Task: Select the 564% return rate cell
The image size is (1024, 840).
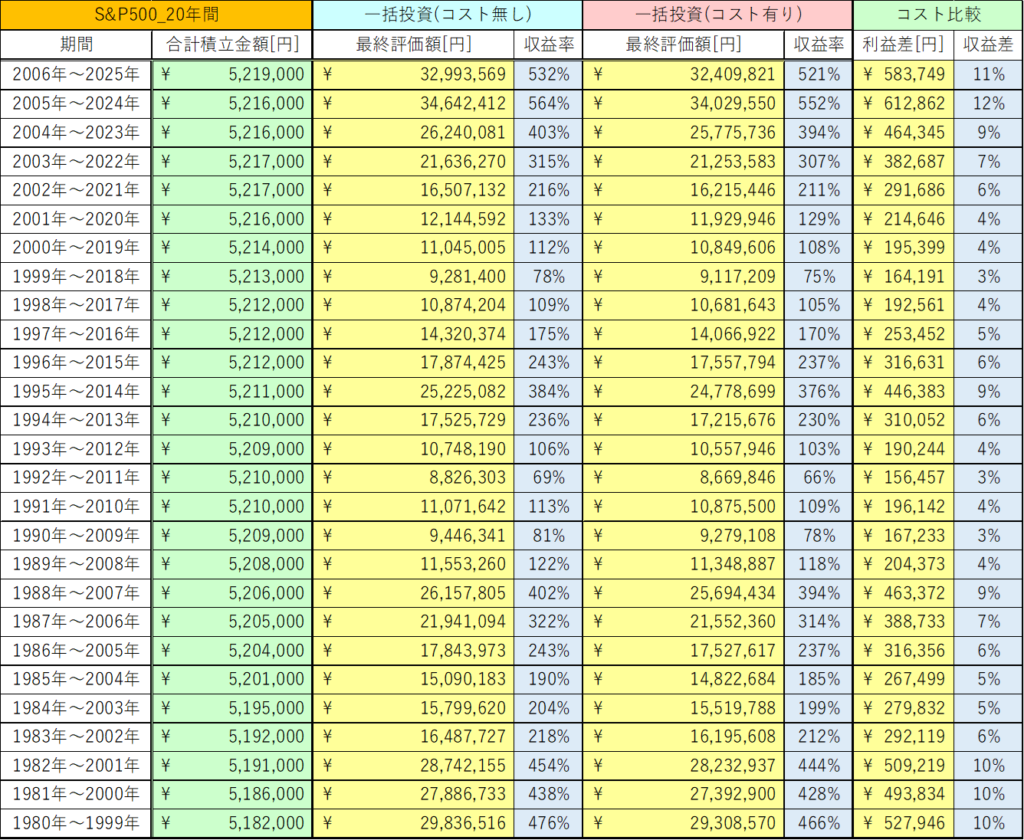Action: pyautogui.click(x=548, y=103)
